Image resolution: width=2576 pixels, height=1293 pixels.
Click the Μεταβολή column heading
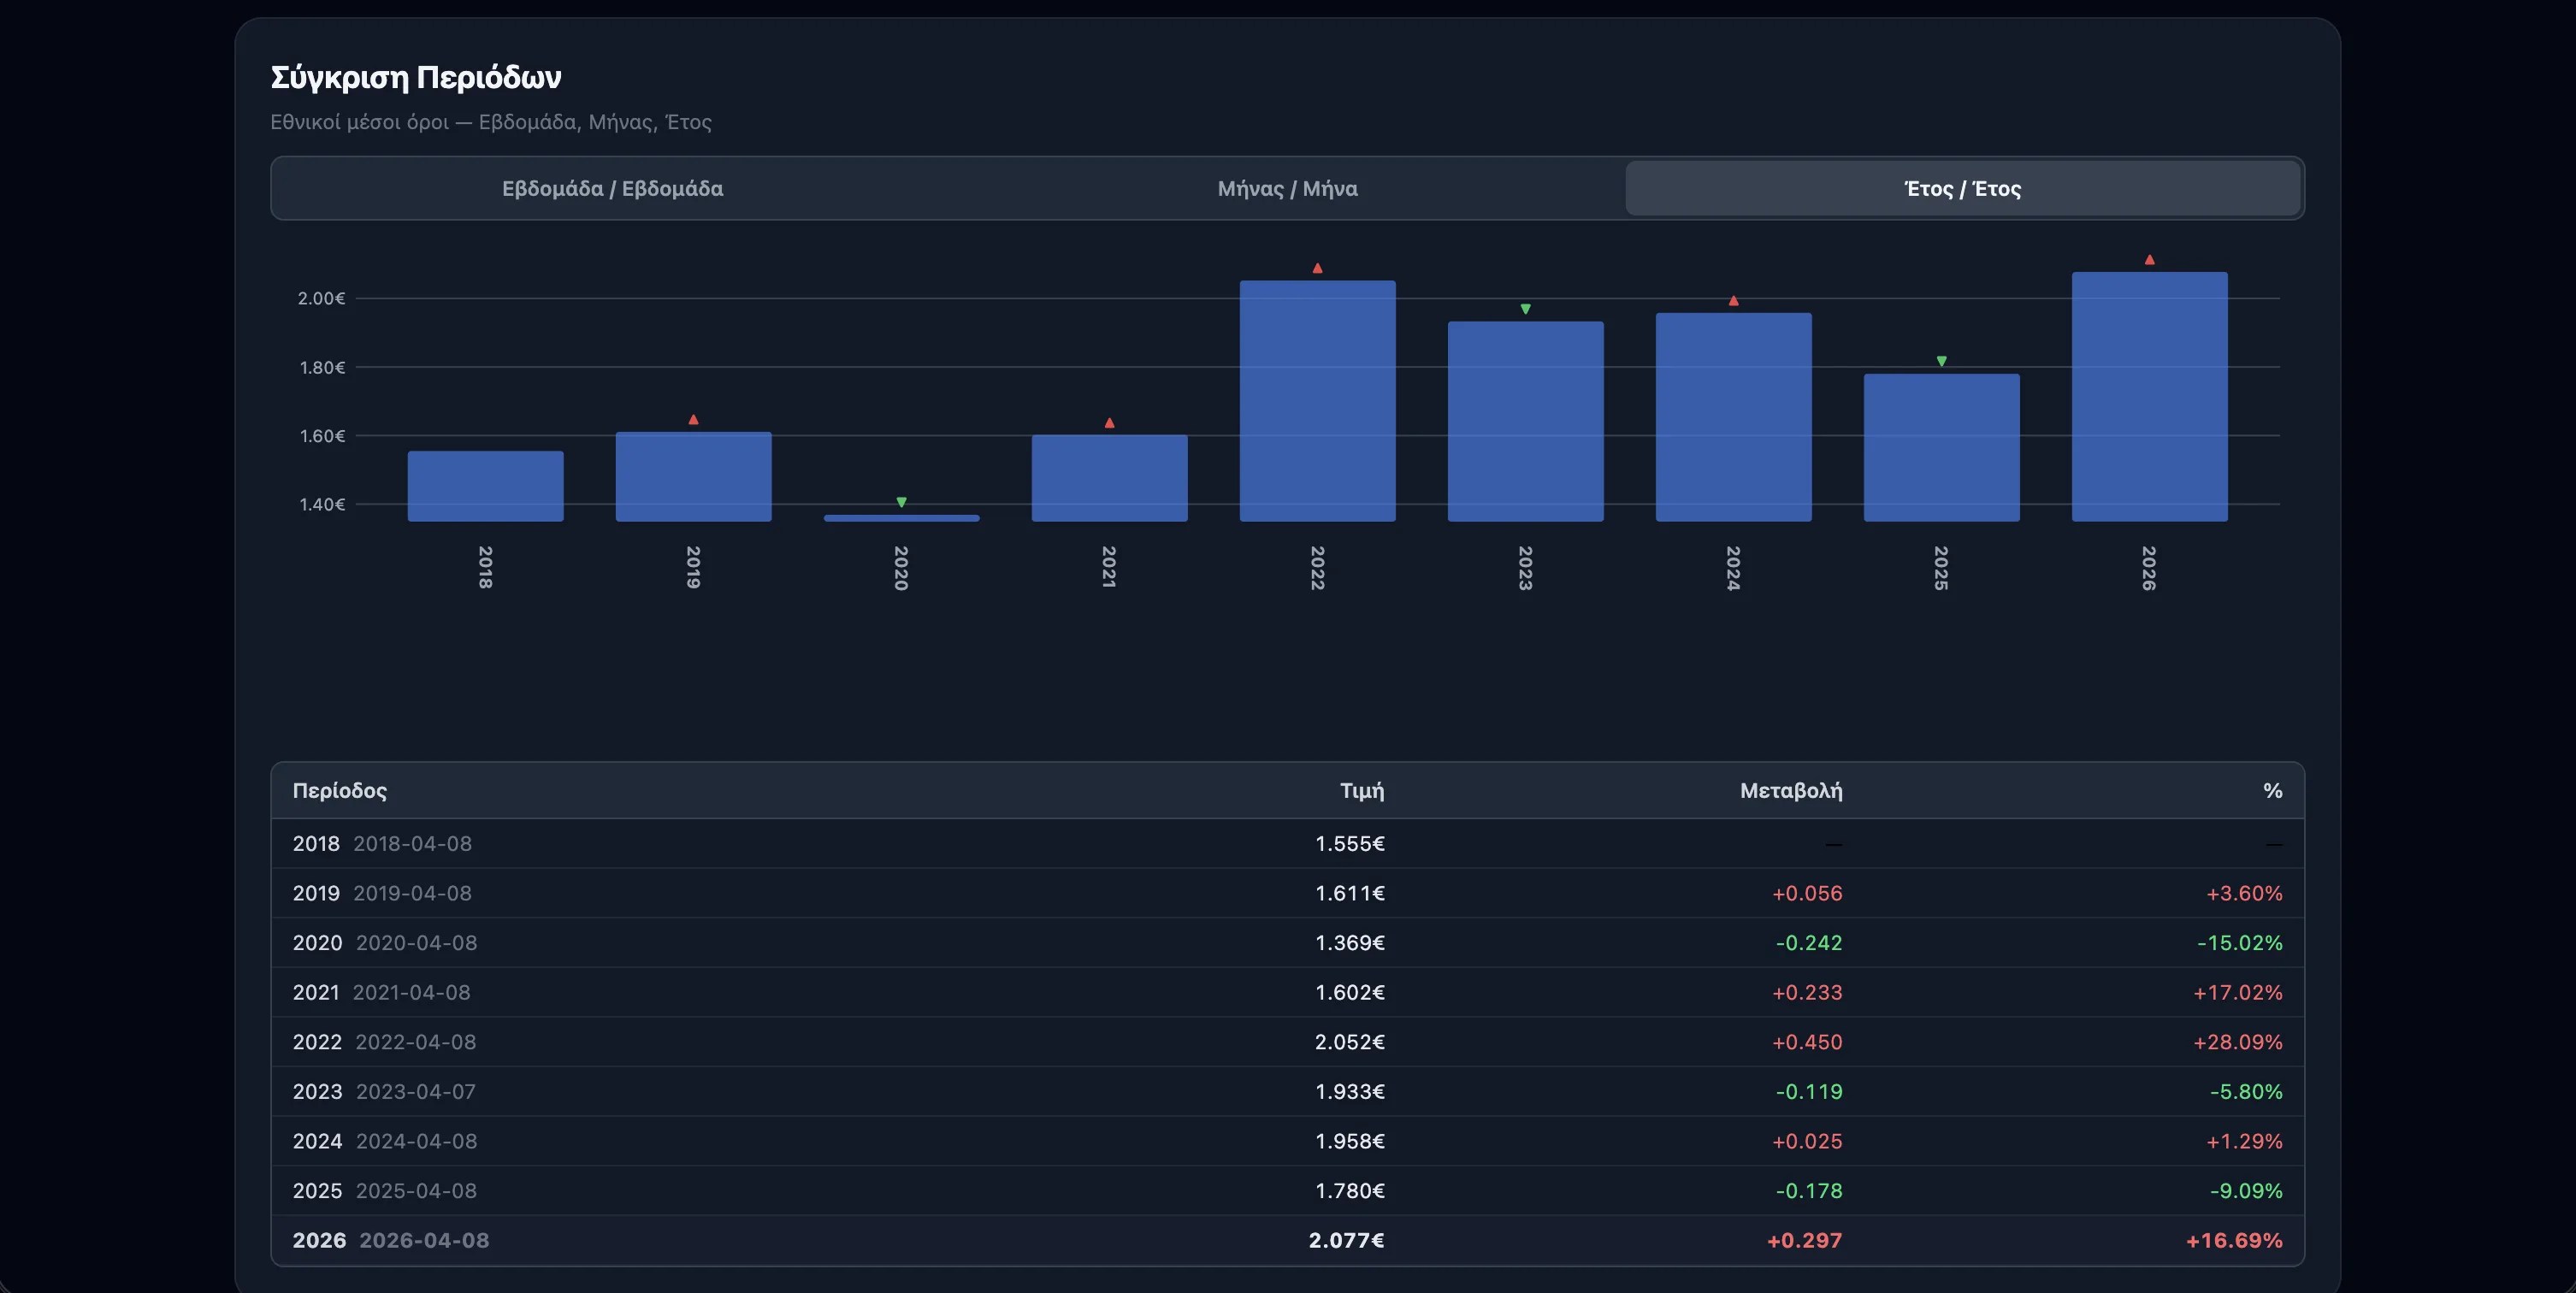click(1788, 790)
